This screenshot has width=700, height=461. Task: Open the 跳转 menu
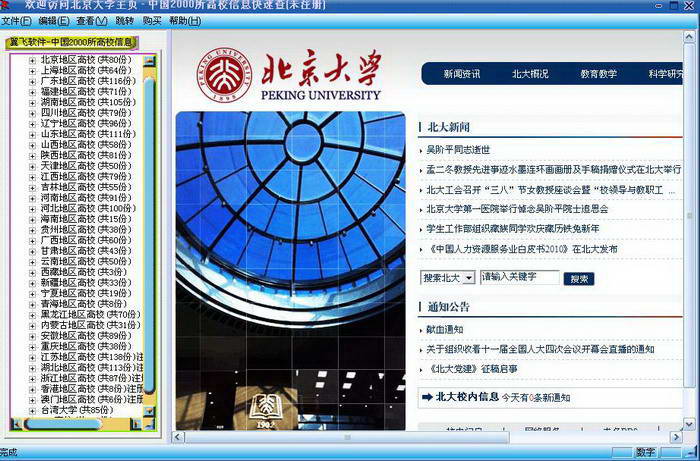pyautogui.click(x=125, y=21)
